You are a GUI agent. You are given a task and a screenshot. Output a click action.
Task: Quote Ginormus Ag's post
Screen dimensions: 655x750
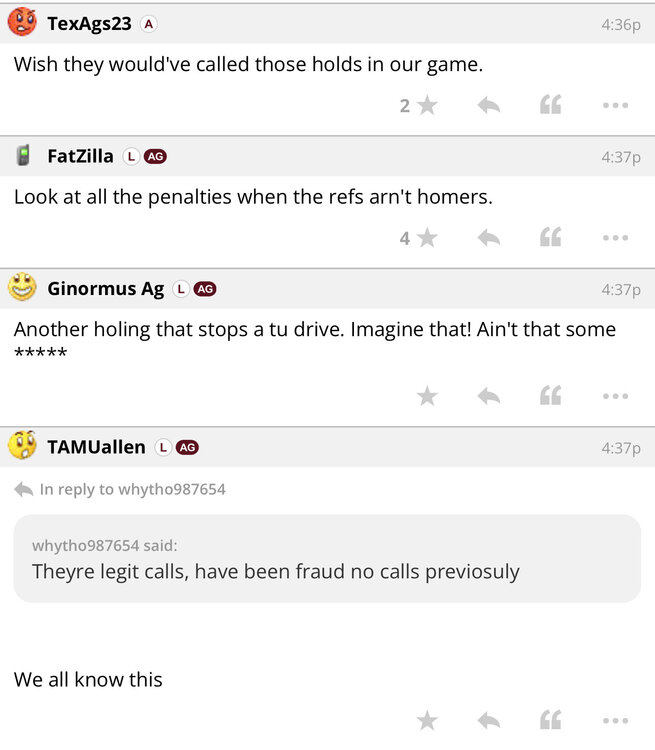(550, 396)
